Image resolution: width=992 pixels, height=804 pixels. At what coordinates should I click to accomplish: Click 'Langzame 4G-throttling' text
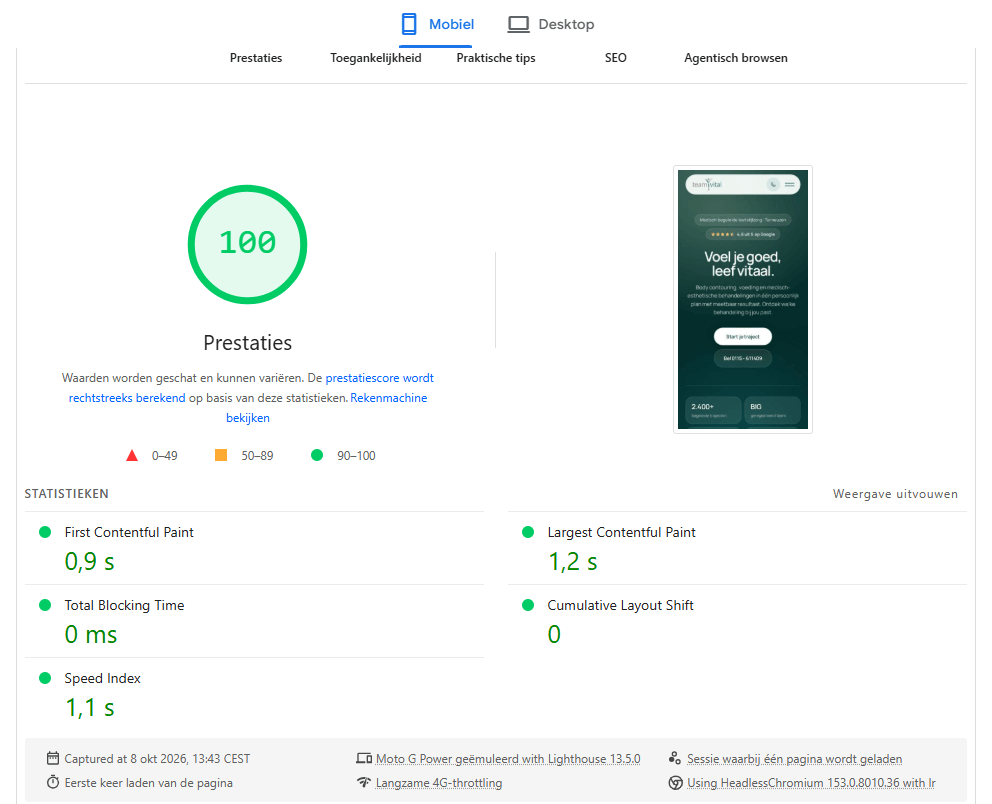(439, 783)
